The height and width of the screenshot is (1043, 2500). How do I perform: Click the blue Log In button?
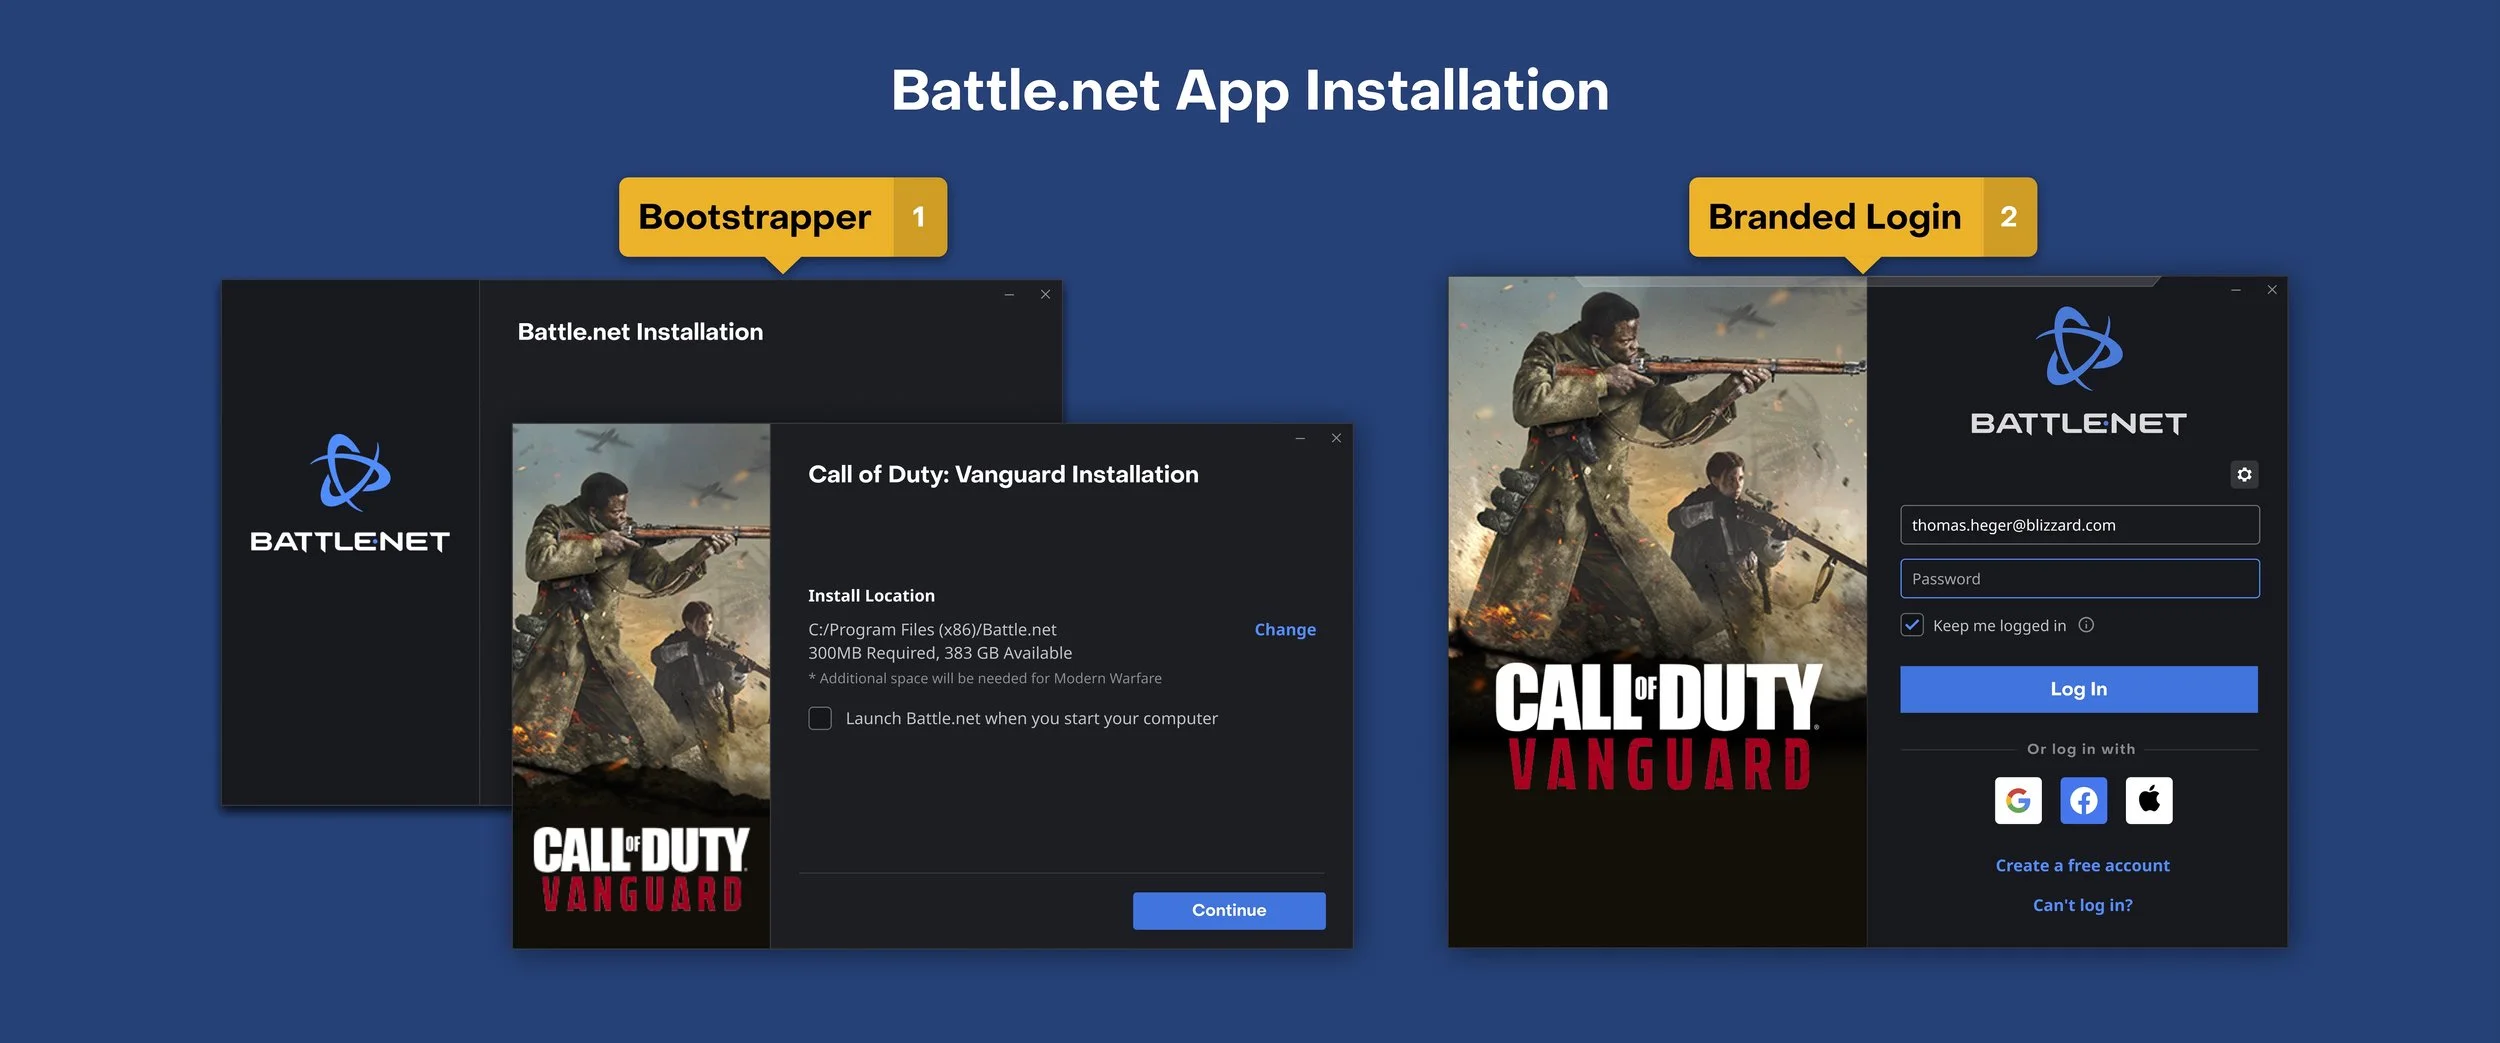click(x=2079, y=689)
